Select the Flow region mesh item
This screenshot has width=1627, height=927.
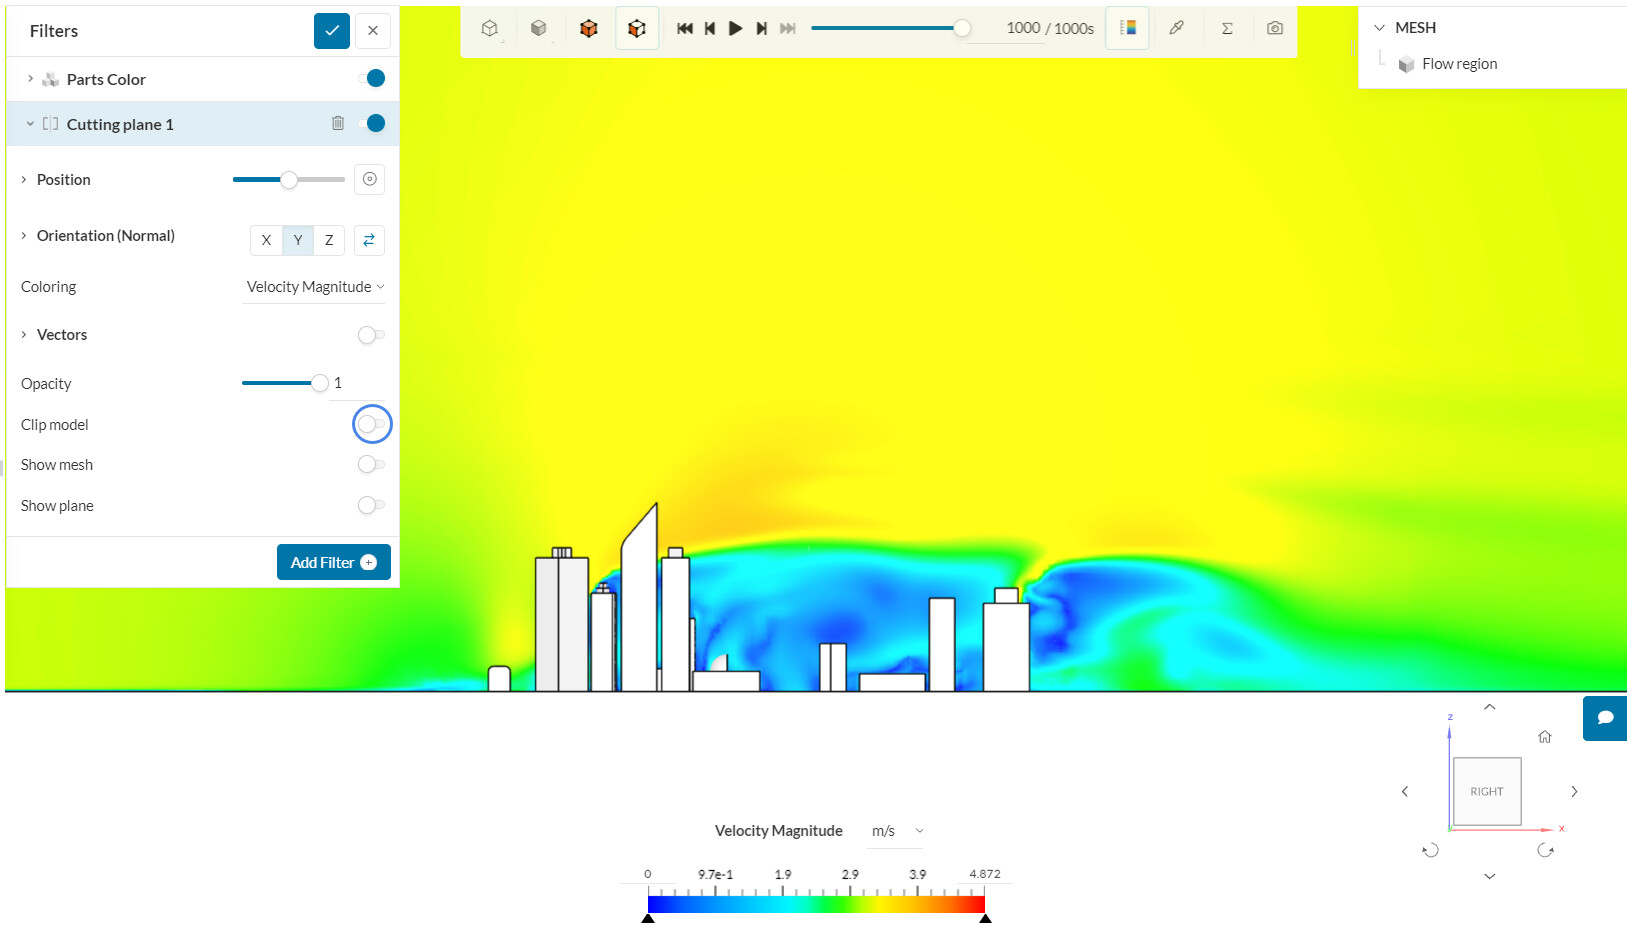pos(1459,64)
